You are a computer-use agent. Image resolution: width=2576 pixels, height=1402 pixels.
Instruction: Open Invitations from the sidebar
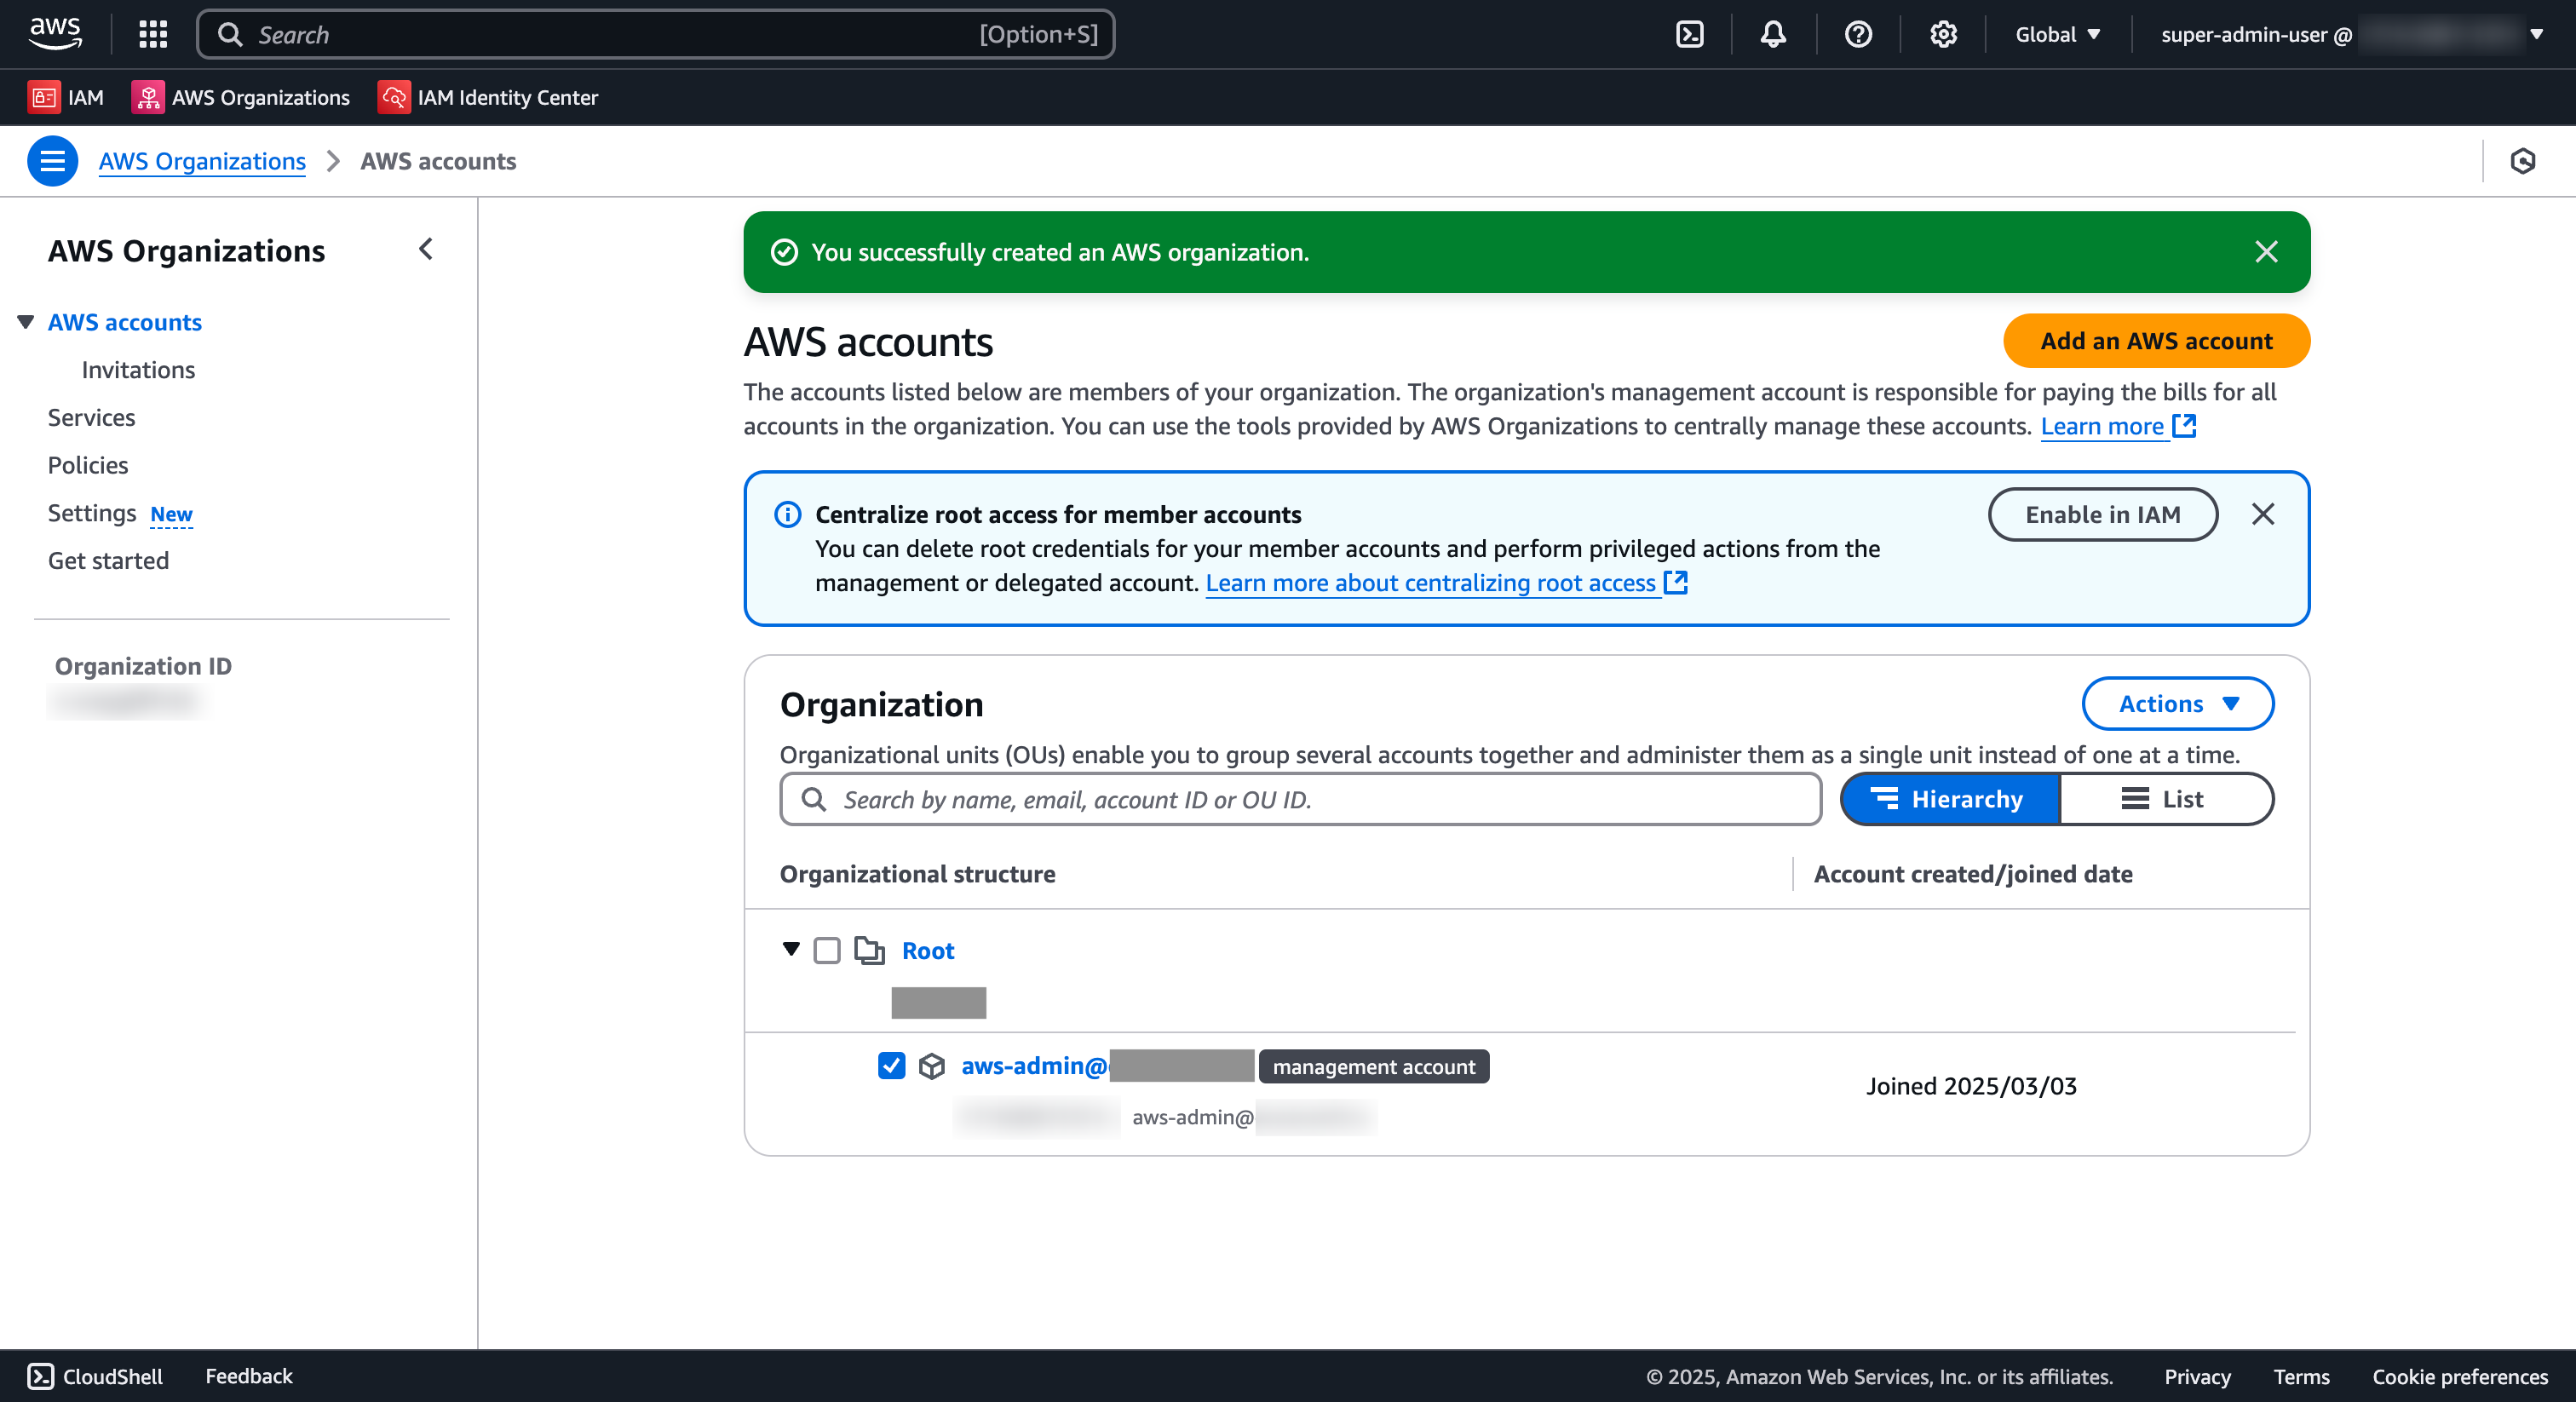pyautogui.click(x=138, y=369)
